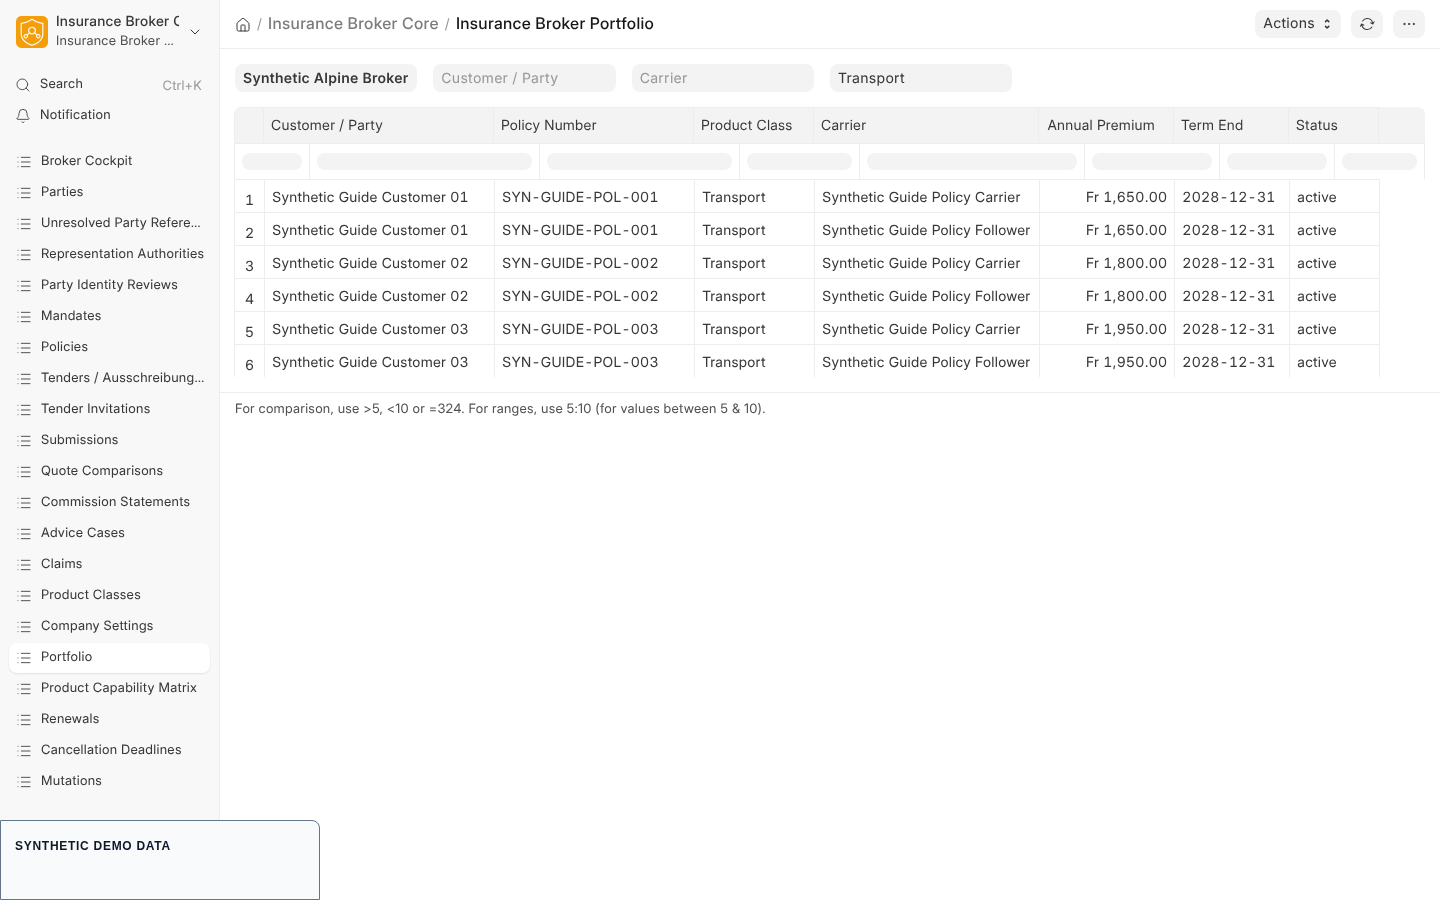Click the list icon beside Renewals
This screenshot has width=1440, height=900.
pyautogui.click(x=25, y=719)
